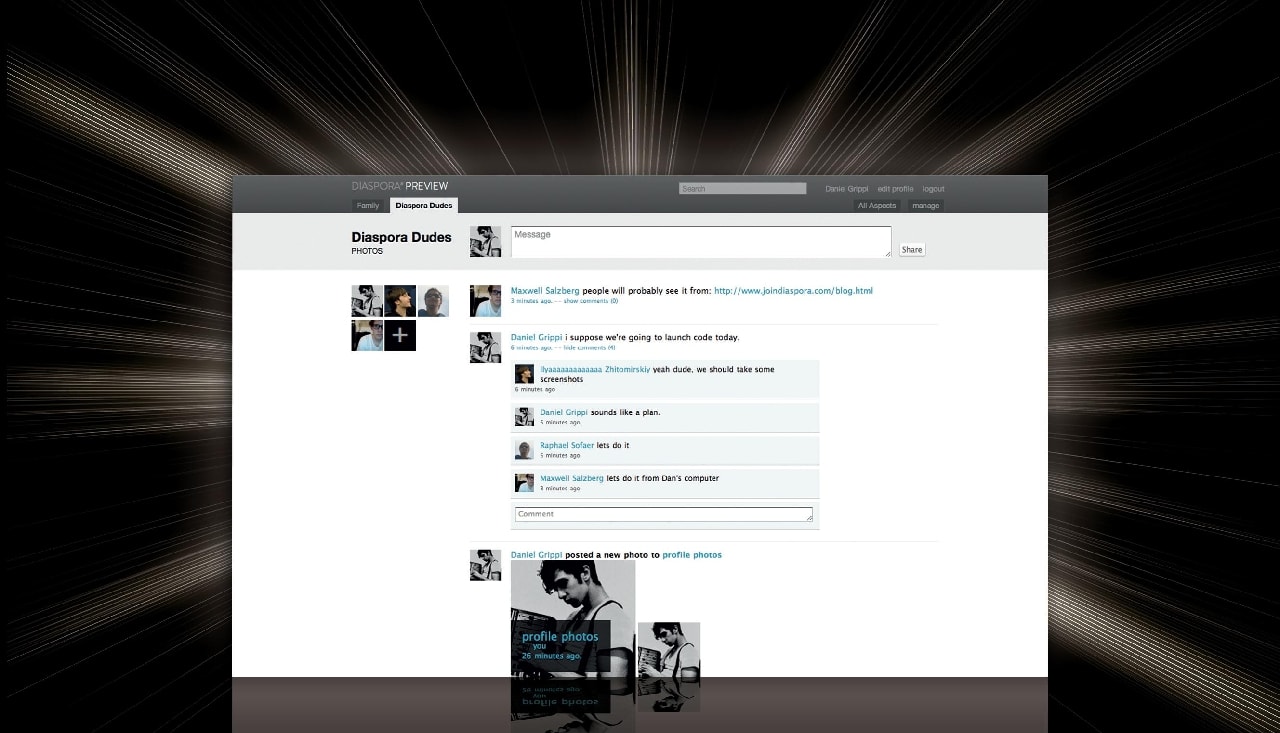Focus the Search field in header

tap(742, 189)
